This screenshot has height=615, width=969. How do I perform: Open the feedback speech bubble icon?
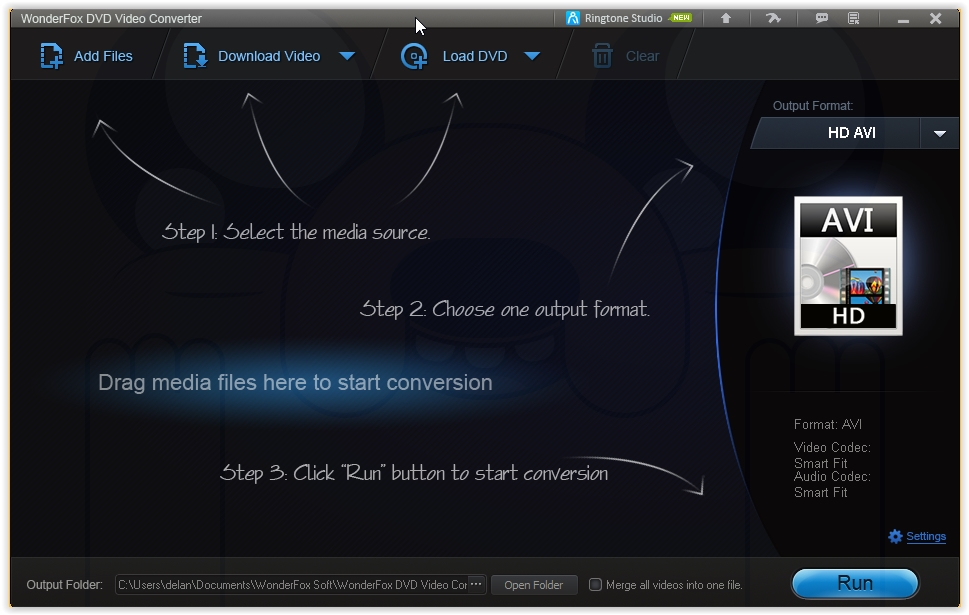point(821,19)
